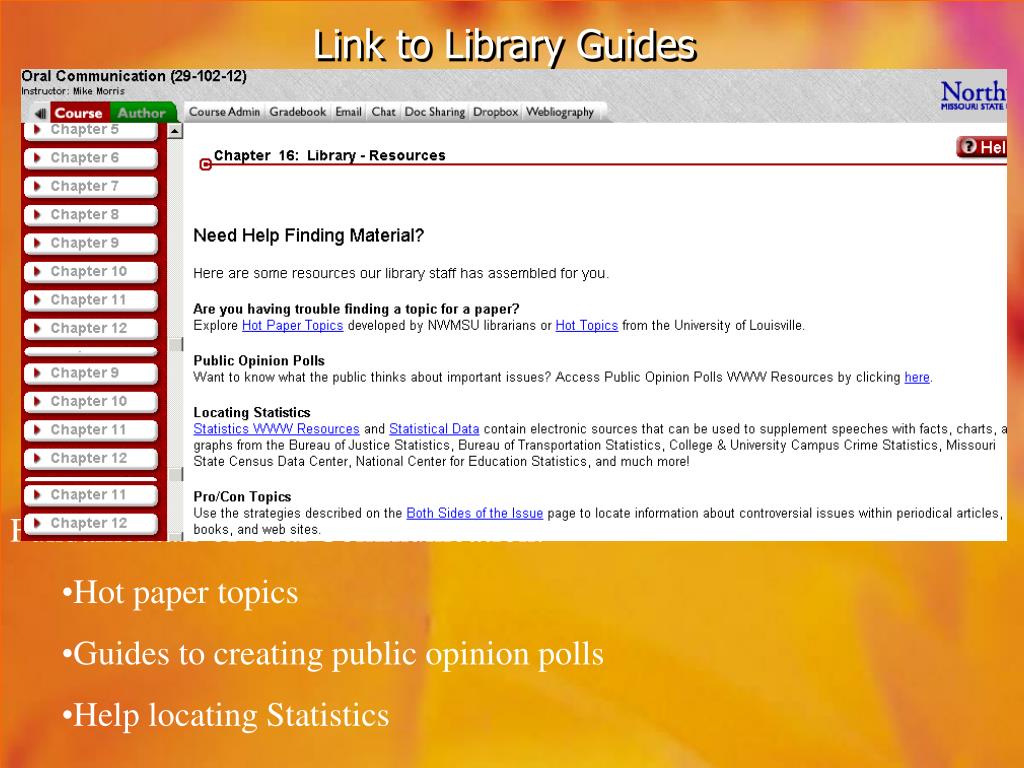Switch to the Author tab
Image resolution: width=1024 pixels, height=768 pixels.
point(142,113)
